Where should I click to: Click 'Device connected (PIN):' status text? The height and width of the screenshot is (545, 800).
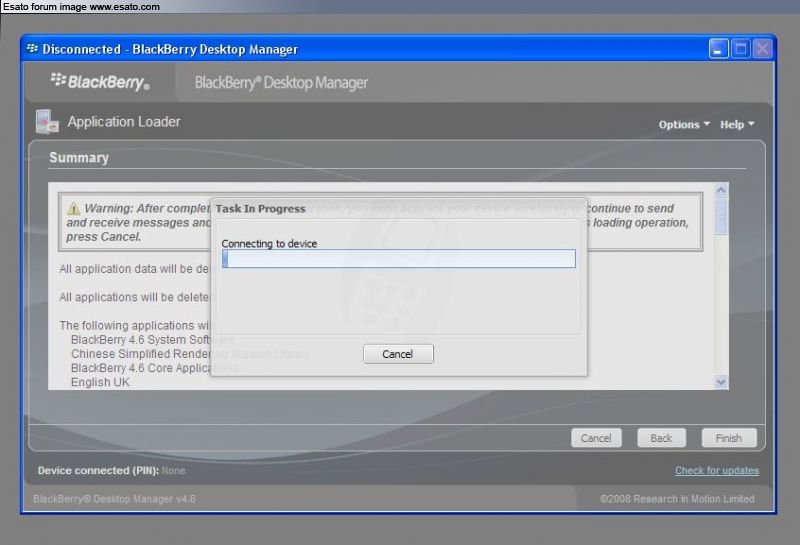(98, 470)
